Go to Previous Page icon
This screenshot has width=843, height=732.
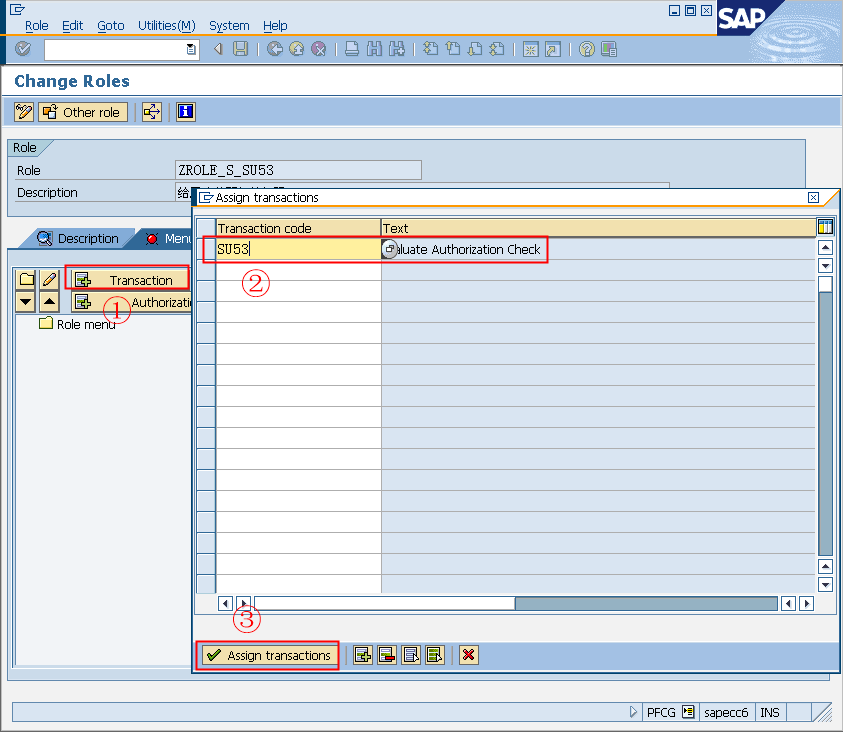pyautogui.click(x=453, y=49)
